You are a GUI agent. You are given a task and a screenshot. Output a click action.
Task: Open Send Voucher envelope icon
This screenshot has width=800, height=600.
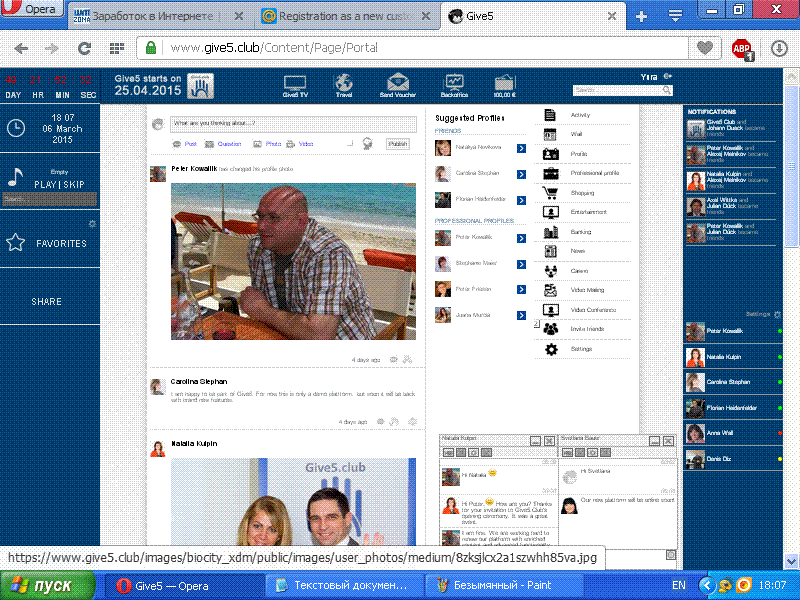398,82
